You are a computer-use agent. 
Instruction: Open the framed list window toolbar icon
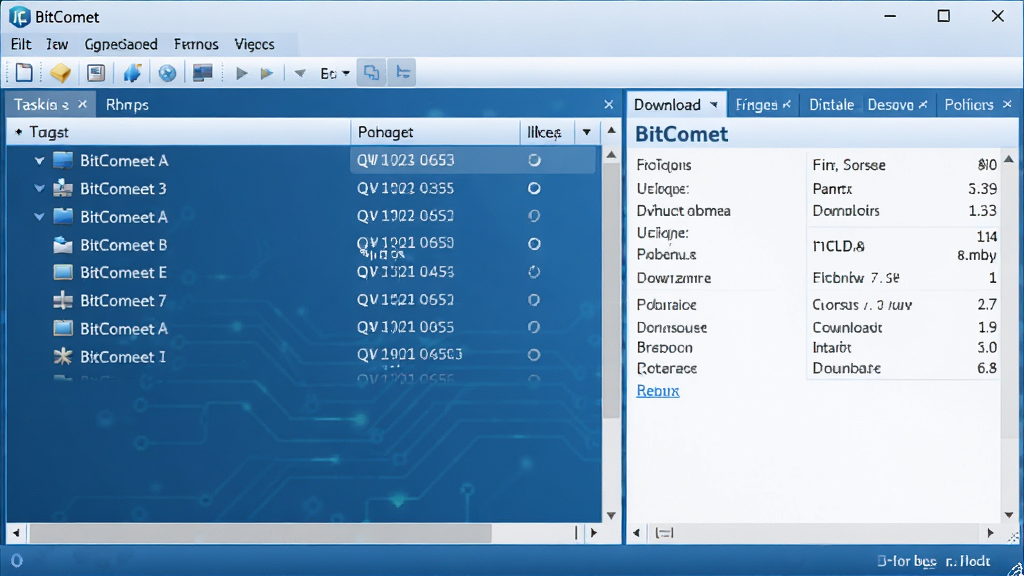(96, 72)
